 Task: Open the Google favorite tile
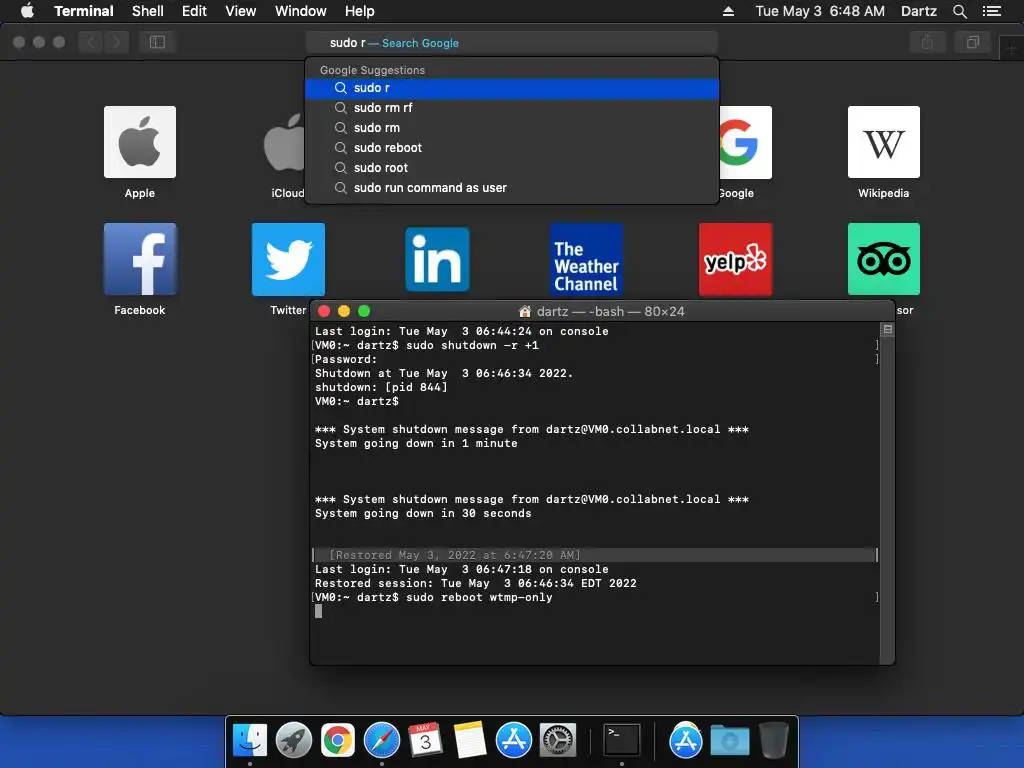click(x=745, y=142)
